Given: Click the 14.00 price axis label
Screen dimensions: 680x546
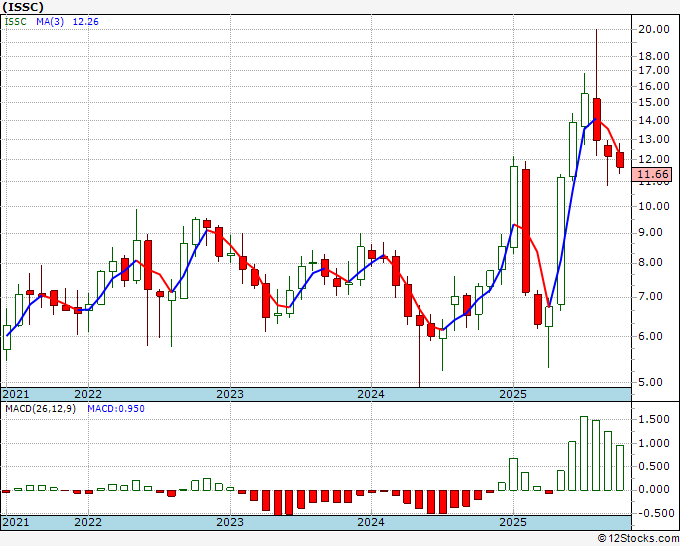Looking at the screenshot, I should tap(654, 120).
